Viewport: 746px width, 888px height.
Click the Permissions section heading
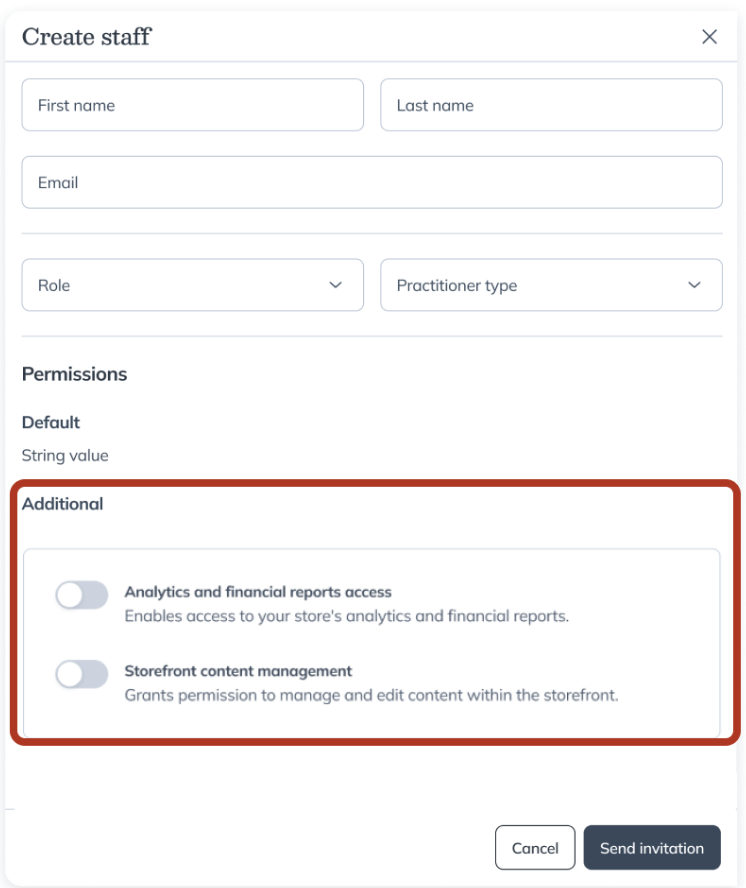[x=75, y=374]
